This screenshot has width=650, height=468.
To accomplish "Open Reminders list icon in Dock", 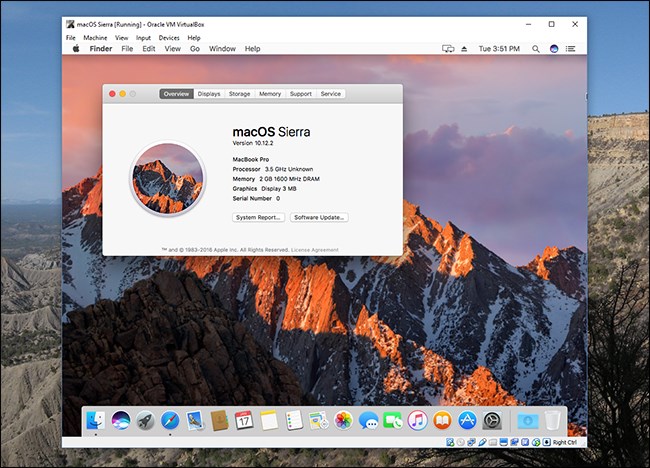I will 294,420.
